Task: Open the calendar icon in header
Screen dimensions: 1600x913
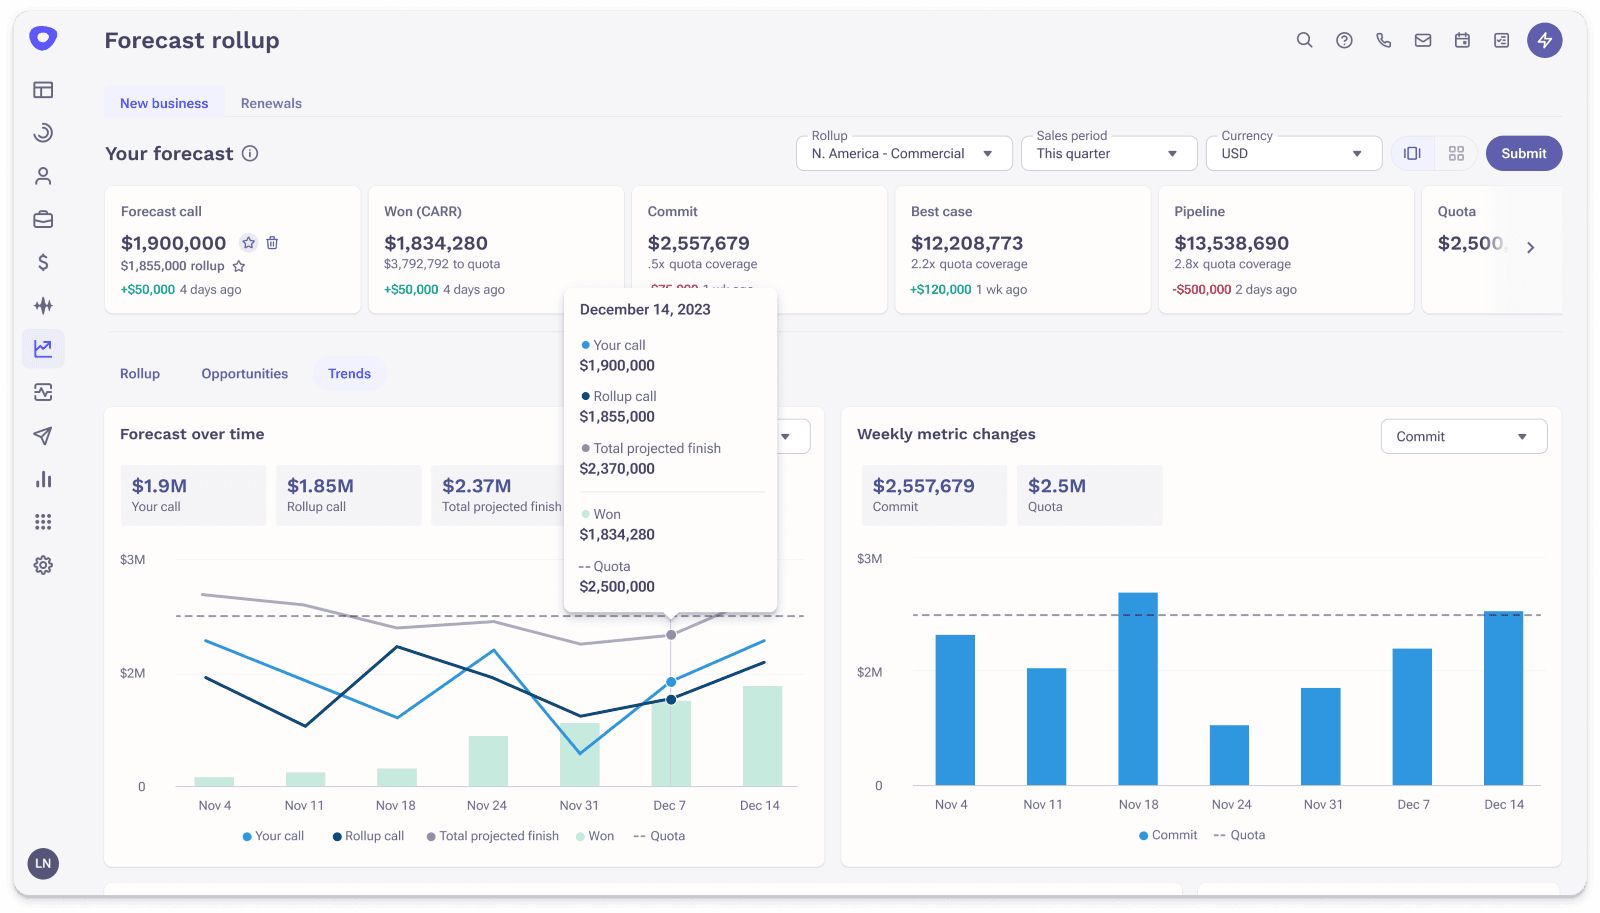Action: click(x=1462, y=40)
